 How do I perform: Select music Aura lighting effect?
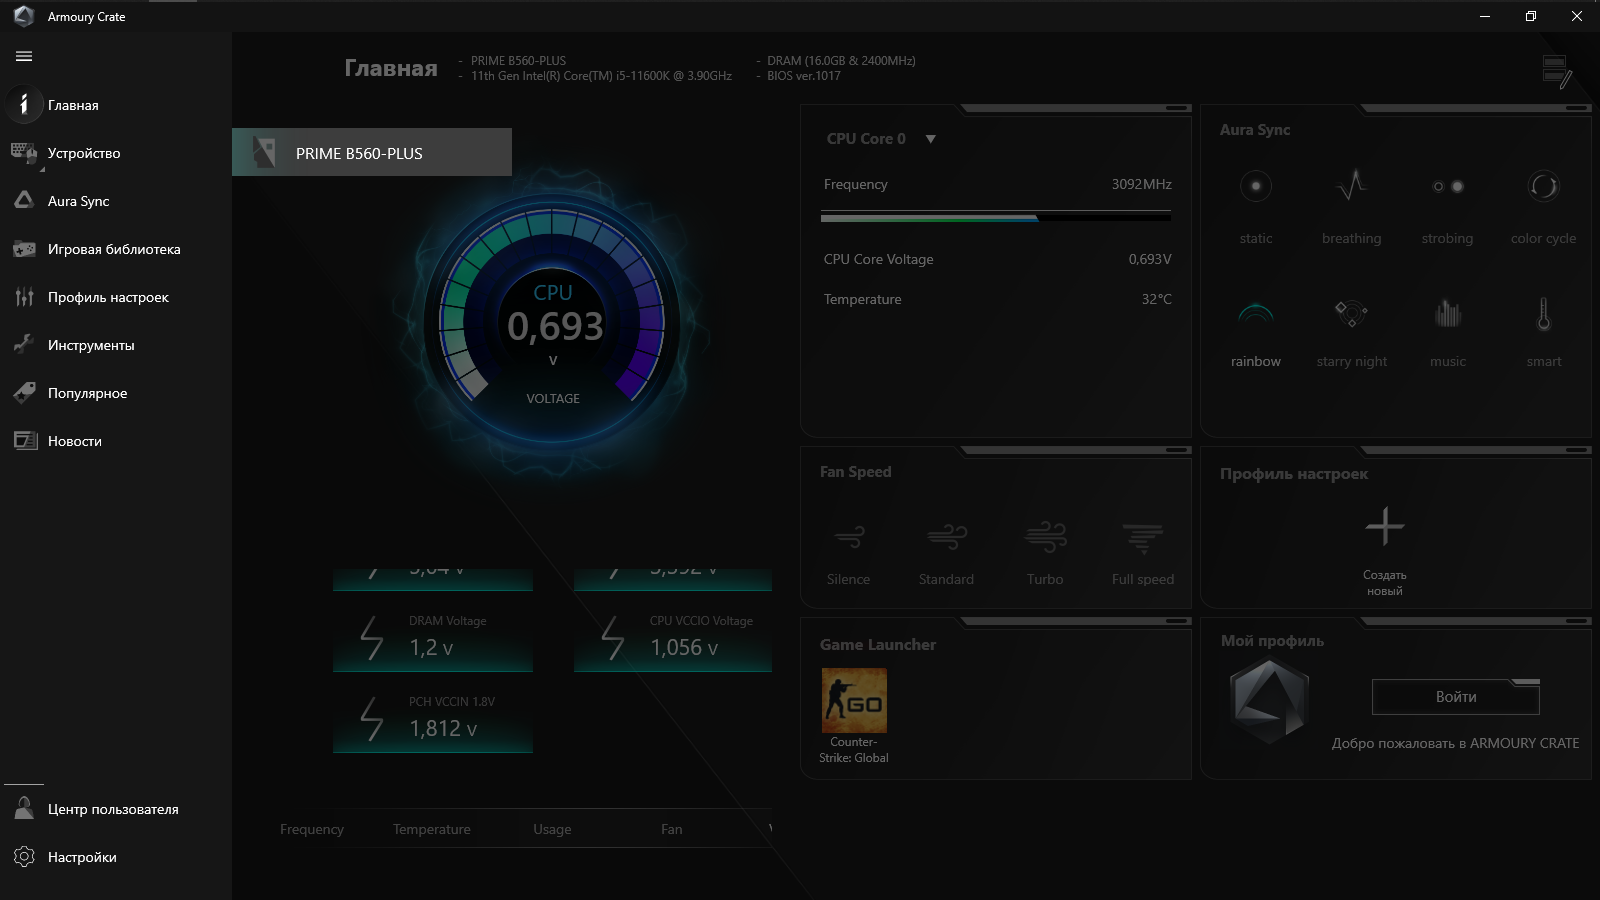tap(1447, 333)
